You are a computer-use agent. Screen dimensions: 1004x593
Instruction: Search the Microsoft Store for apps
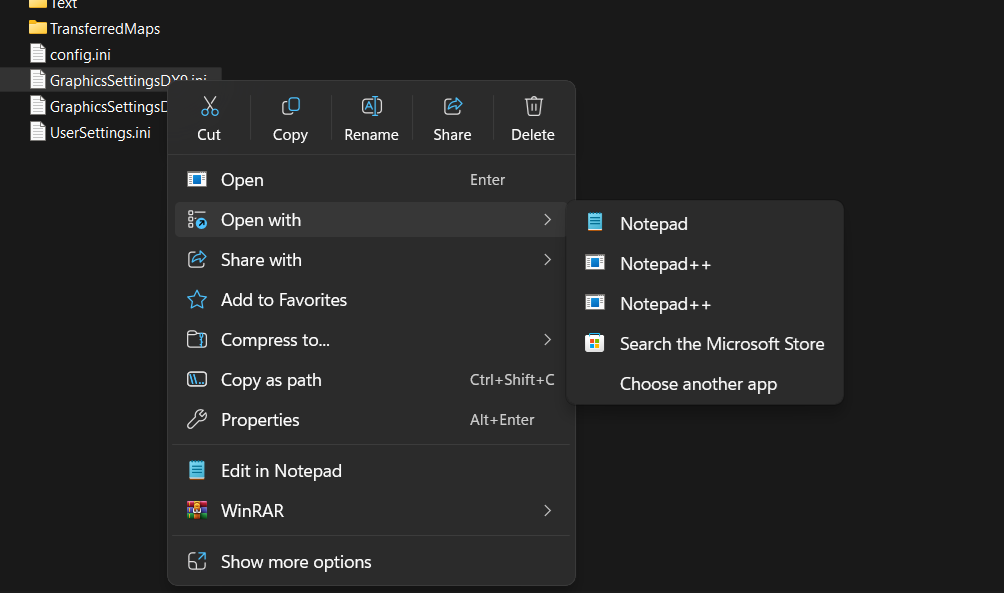tap(721, 344)
